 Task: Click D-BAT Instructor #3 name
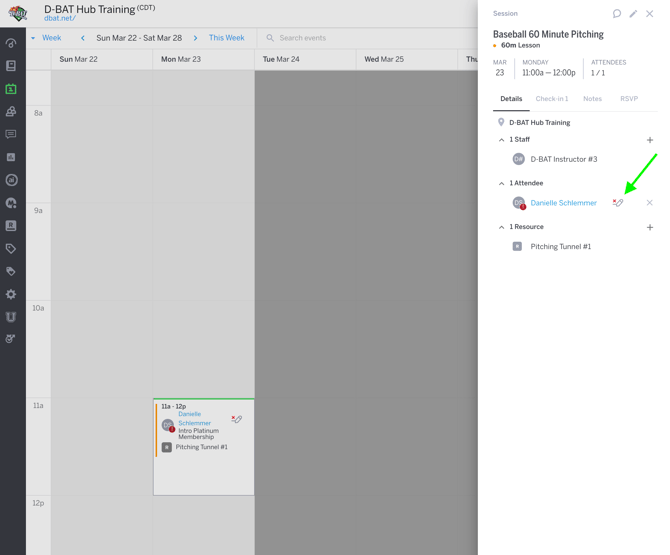[x=564, y=159]
